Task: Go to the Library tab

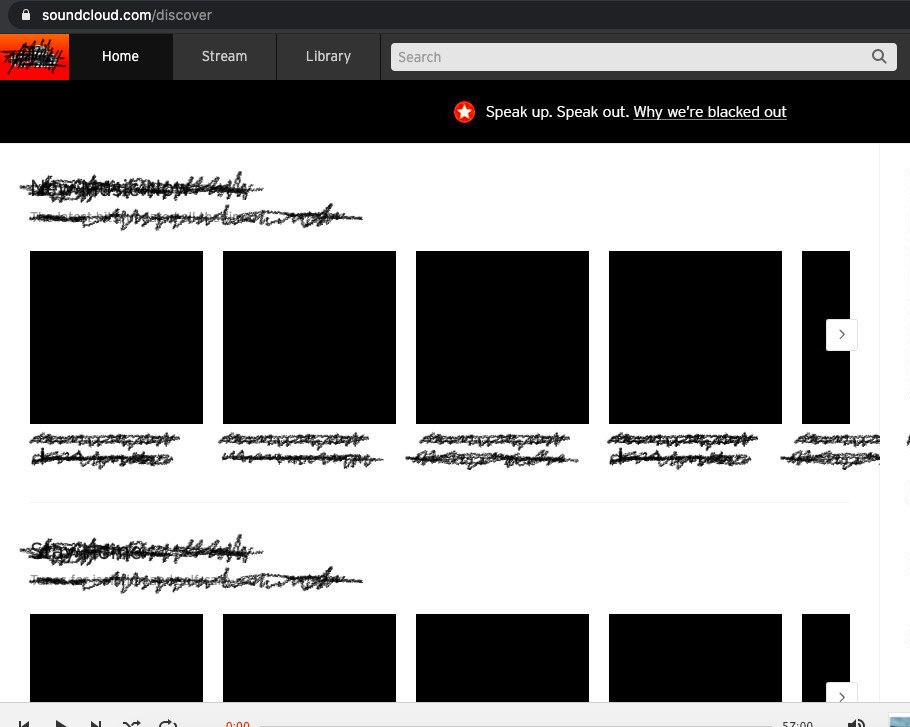Action: pyautogui.click(x=328, y=57)
